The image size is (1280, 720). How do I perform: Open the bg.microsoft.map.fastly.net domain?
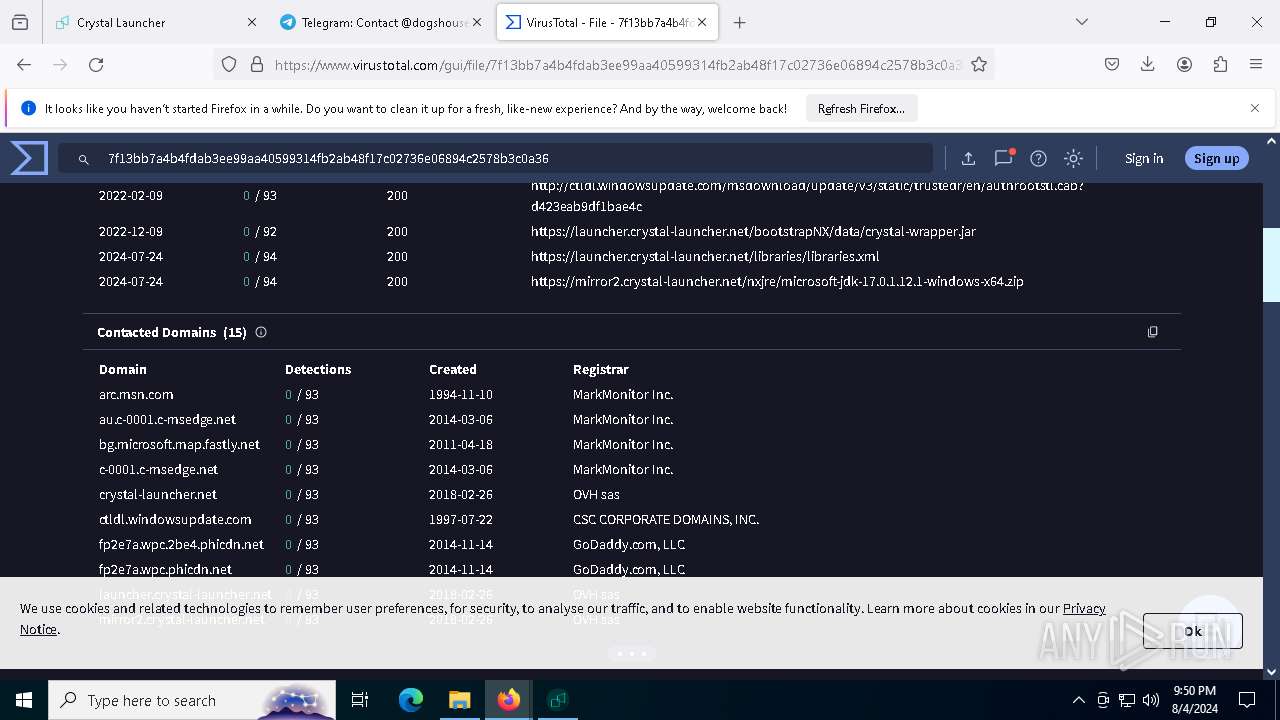coord(179,444)
